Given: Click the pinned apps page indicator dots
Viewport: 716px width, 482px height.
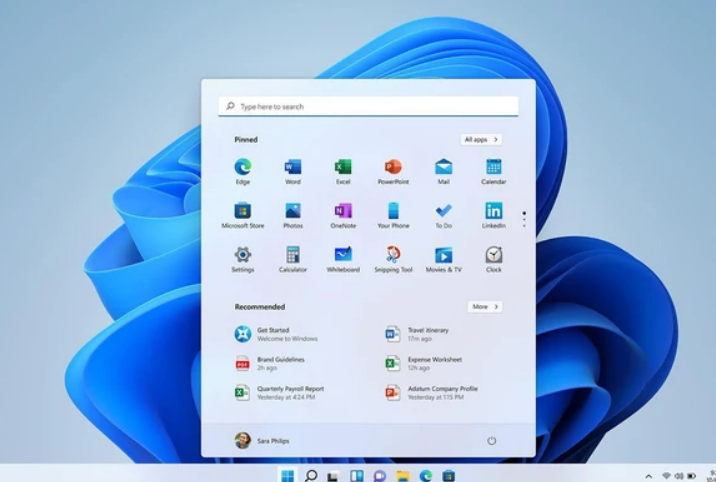Looking at the screenshot, I should (524, 220).
